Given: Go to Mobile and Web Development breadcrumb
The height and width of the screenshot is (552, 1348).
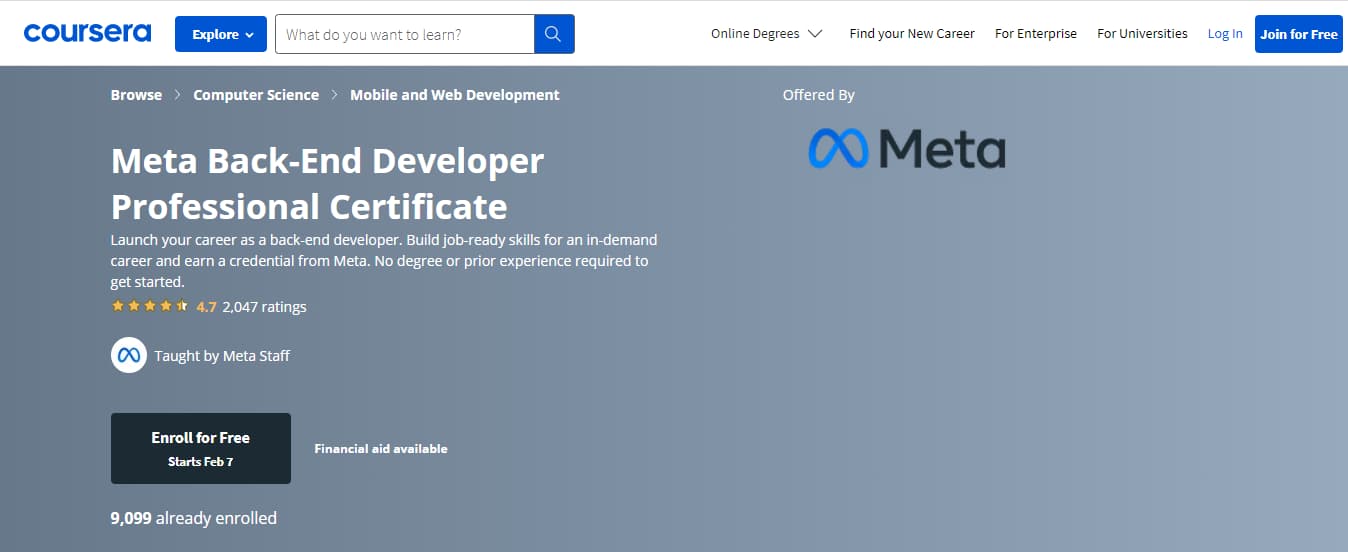Looking at the screenshot, I should [455, 95].
